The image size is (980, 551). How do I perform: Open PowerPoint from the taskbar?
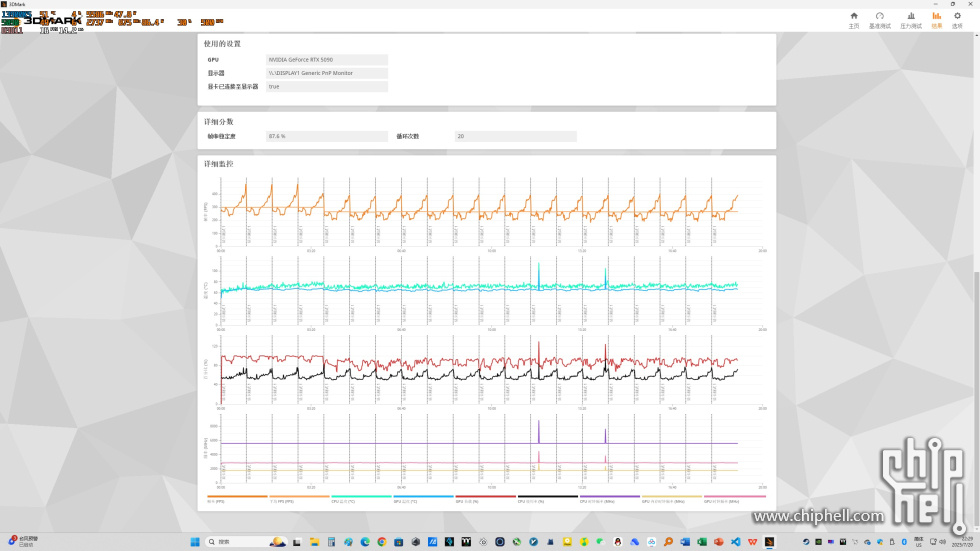click(719, 542)
